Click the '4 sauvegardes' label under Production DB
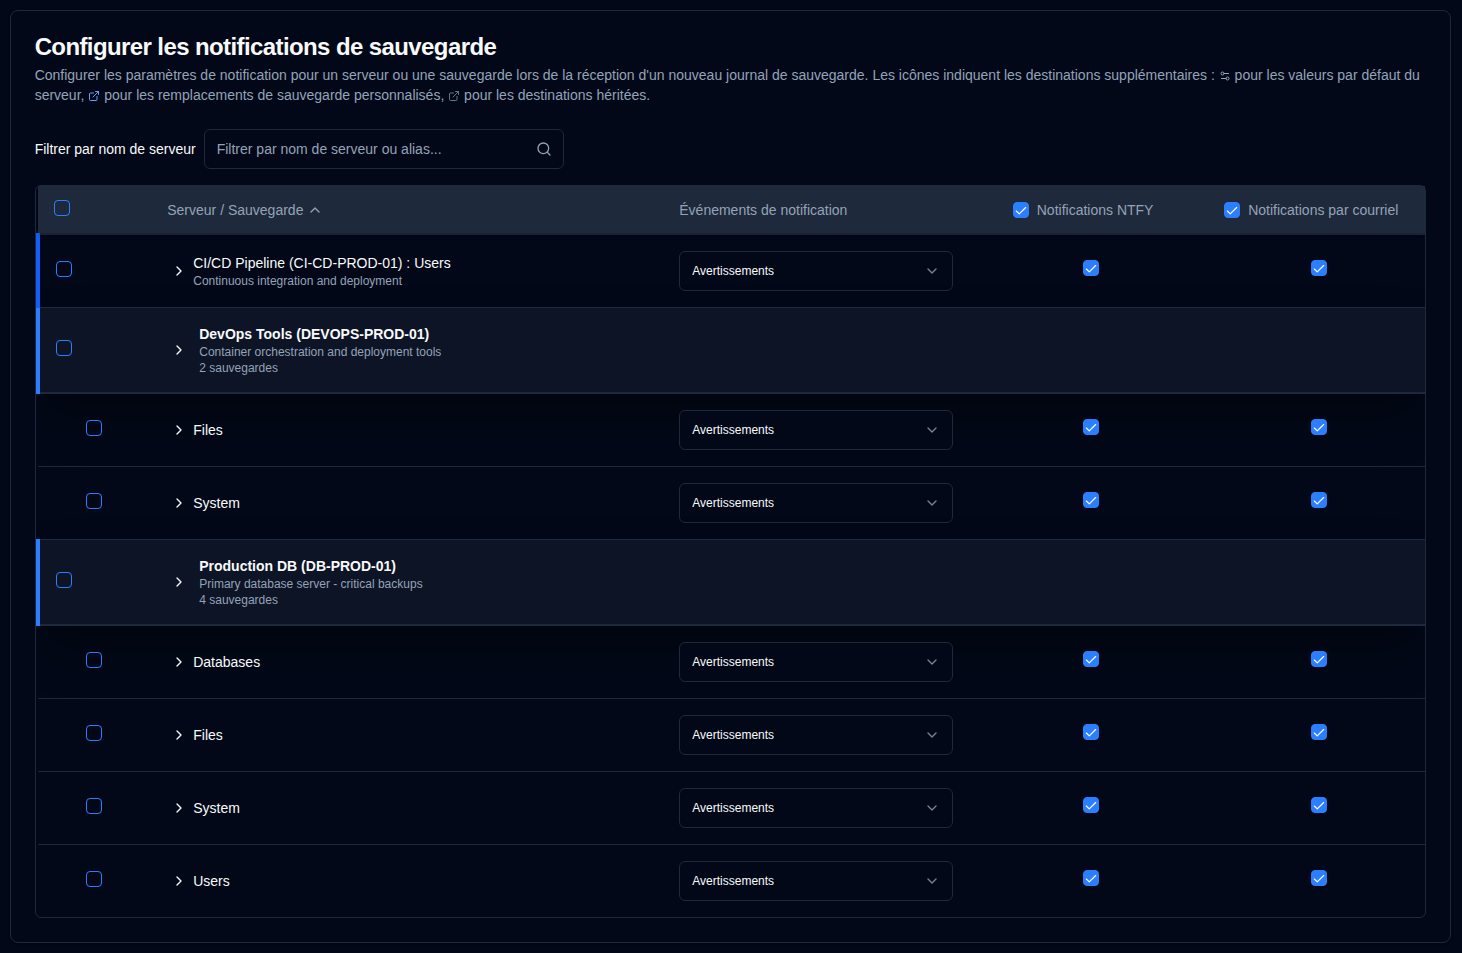 (x=239, y=600)
